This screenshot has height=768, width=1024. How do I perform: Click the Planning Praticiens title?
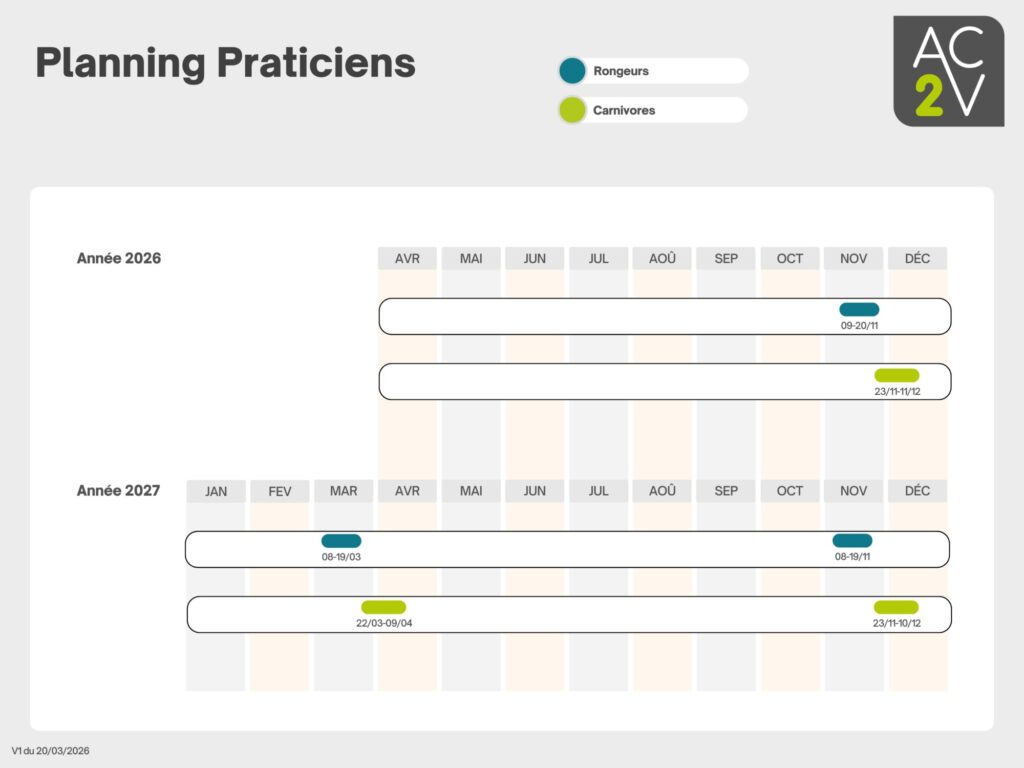coord(225,63)
